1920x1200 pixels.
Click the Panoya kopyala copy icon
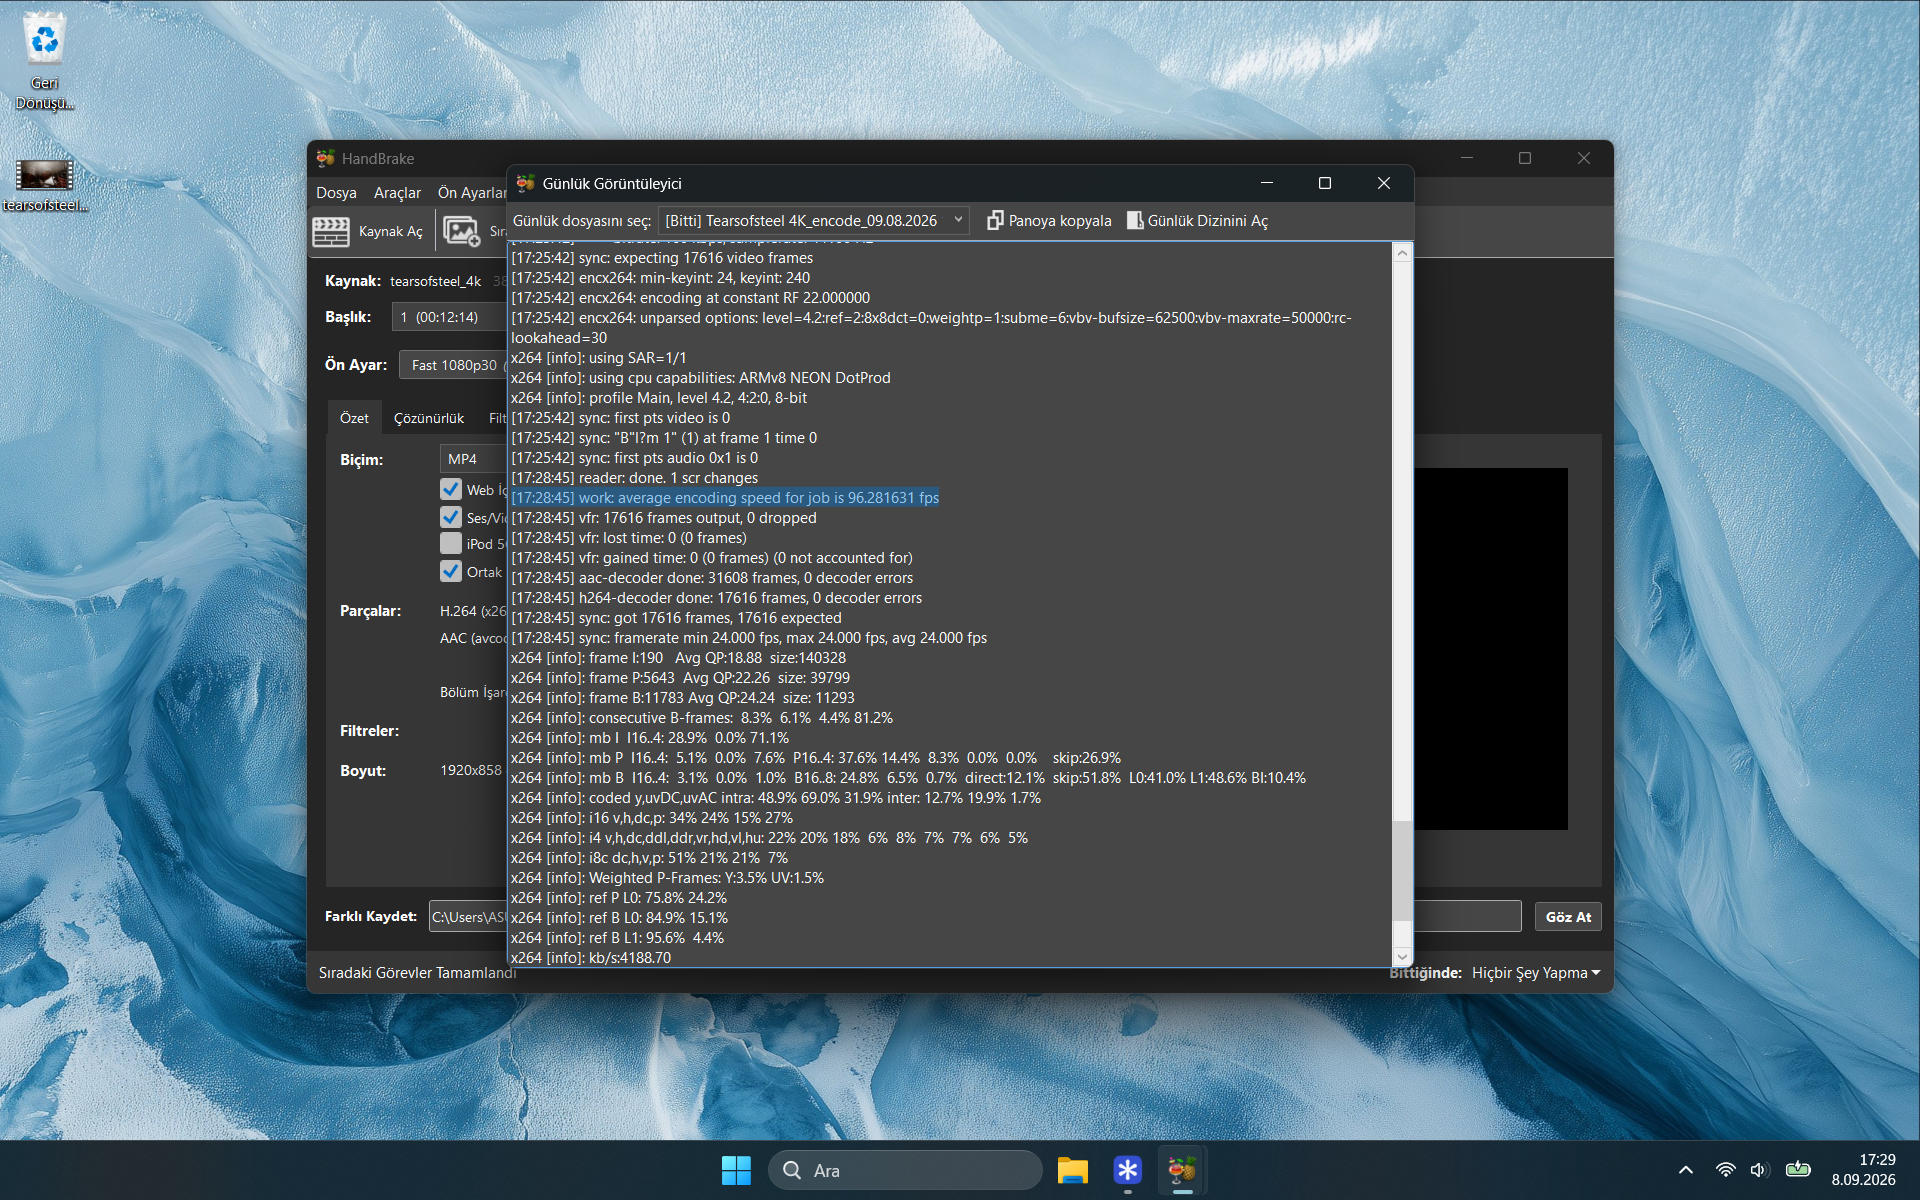point(994,220)
